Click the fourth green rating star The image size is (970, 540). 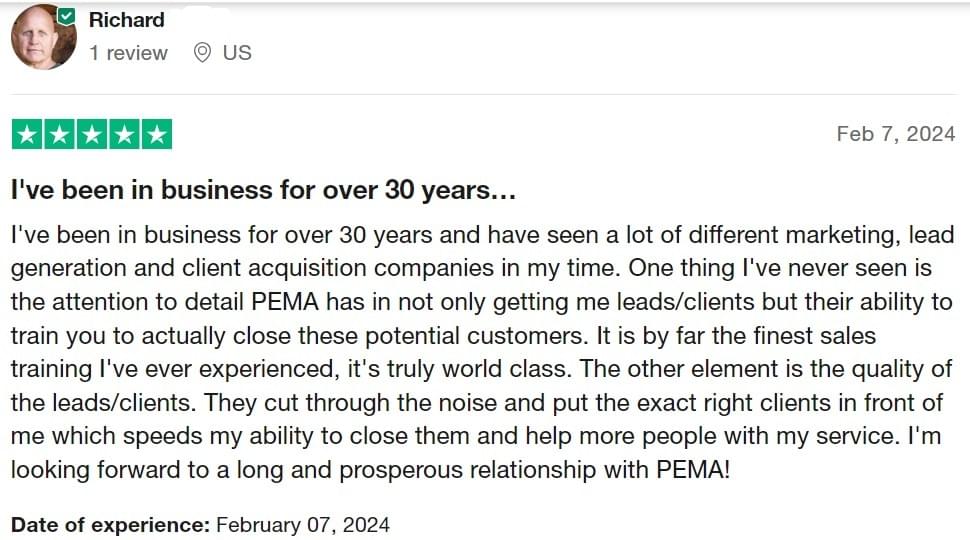click(x=124, y=134)
